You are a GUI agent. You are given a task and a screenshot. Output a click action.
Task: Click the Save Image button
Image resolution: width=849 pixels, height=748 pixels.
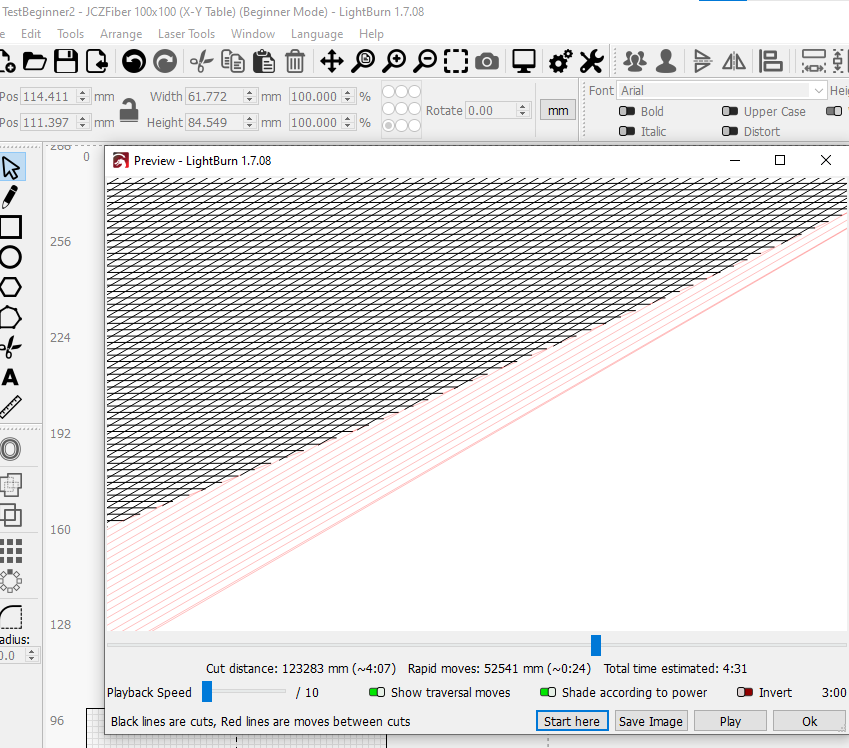tap(650, 721)
